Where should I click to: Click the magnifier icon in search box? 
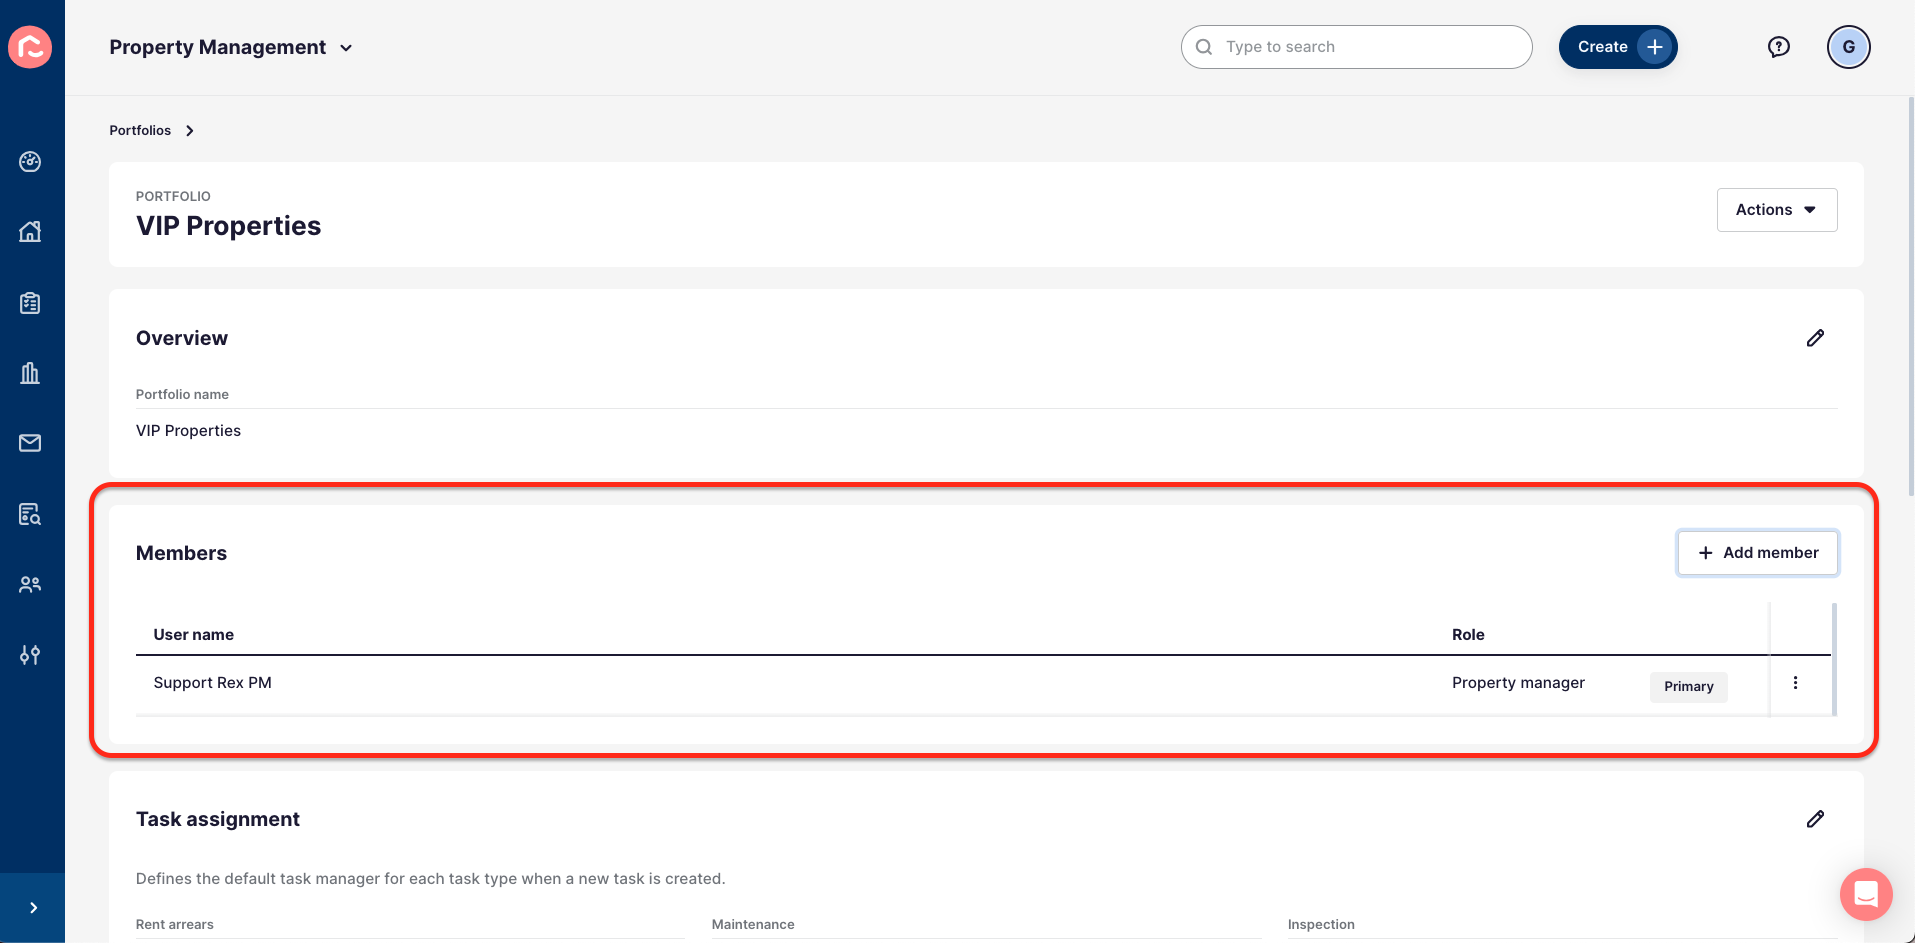tap(1204, 47)
